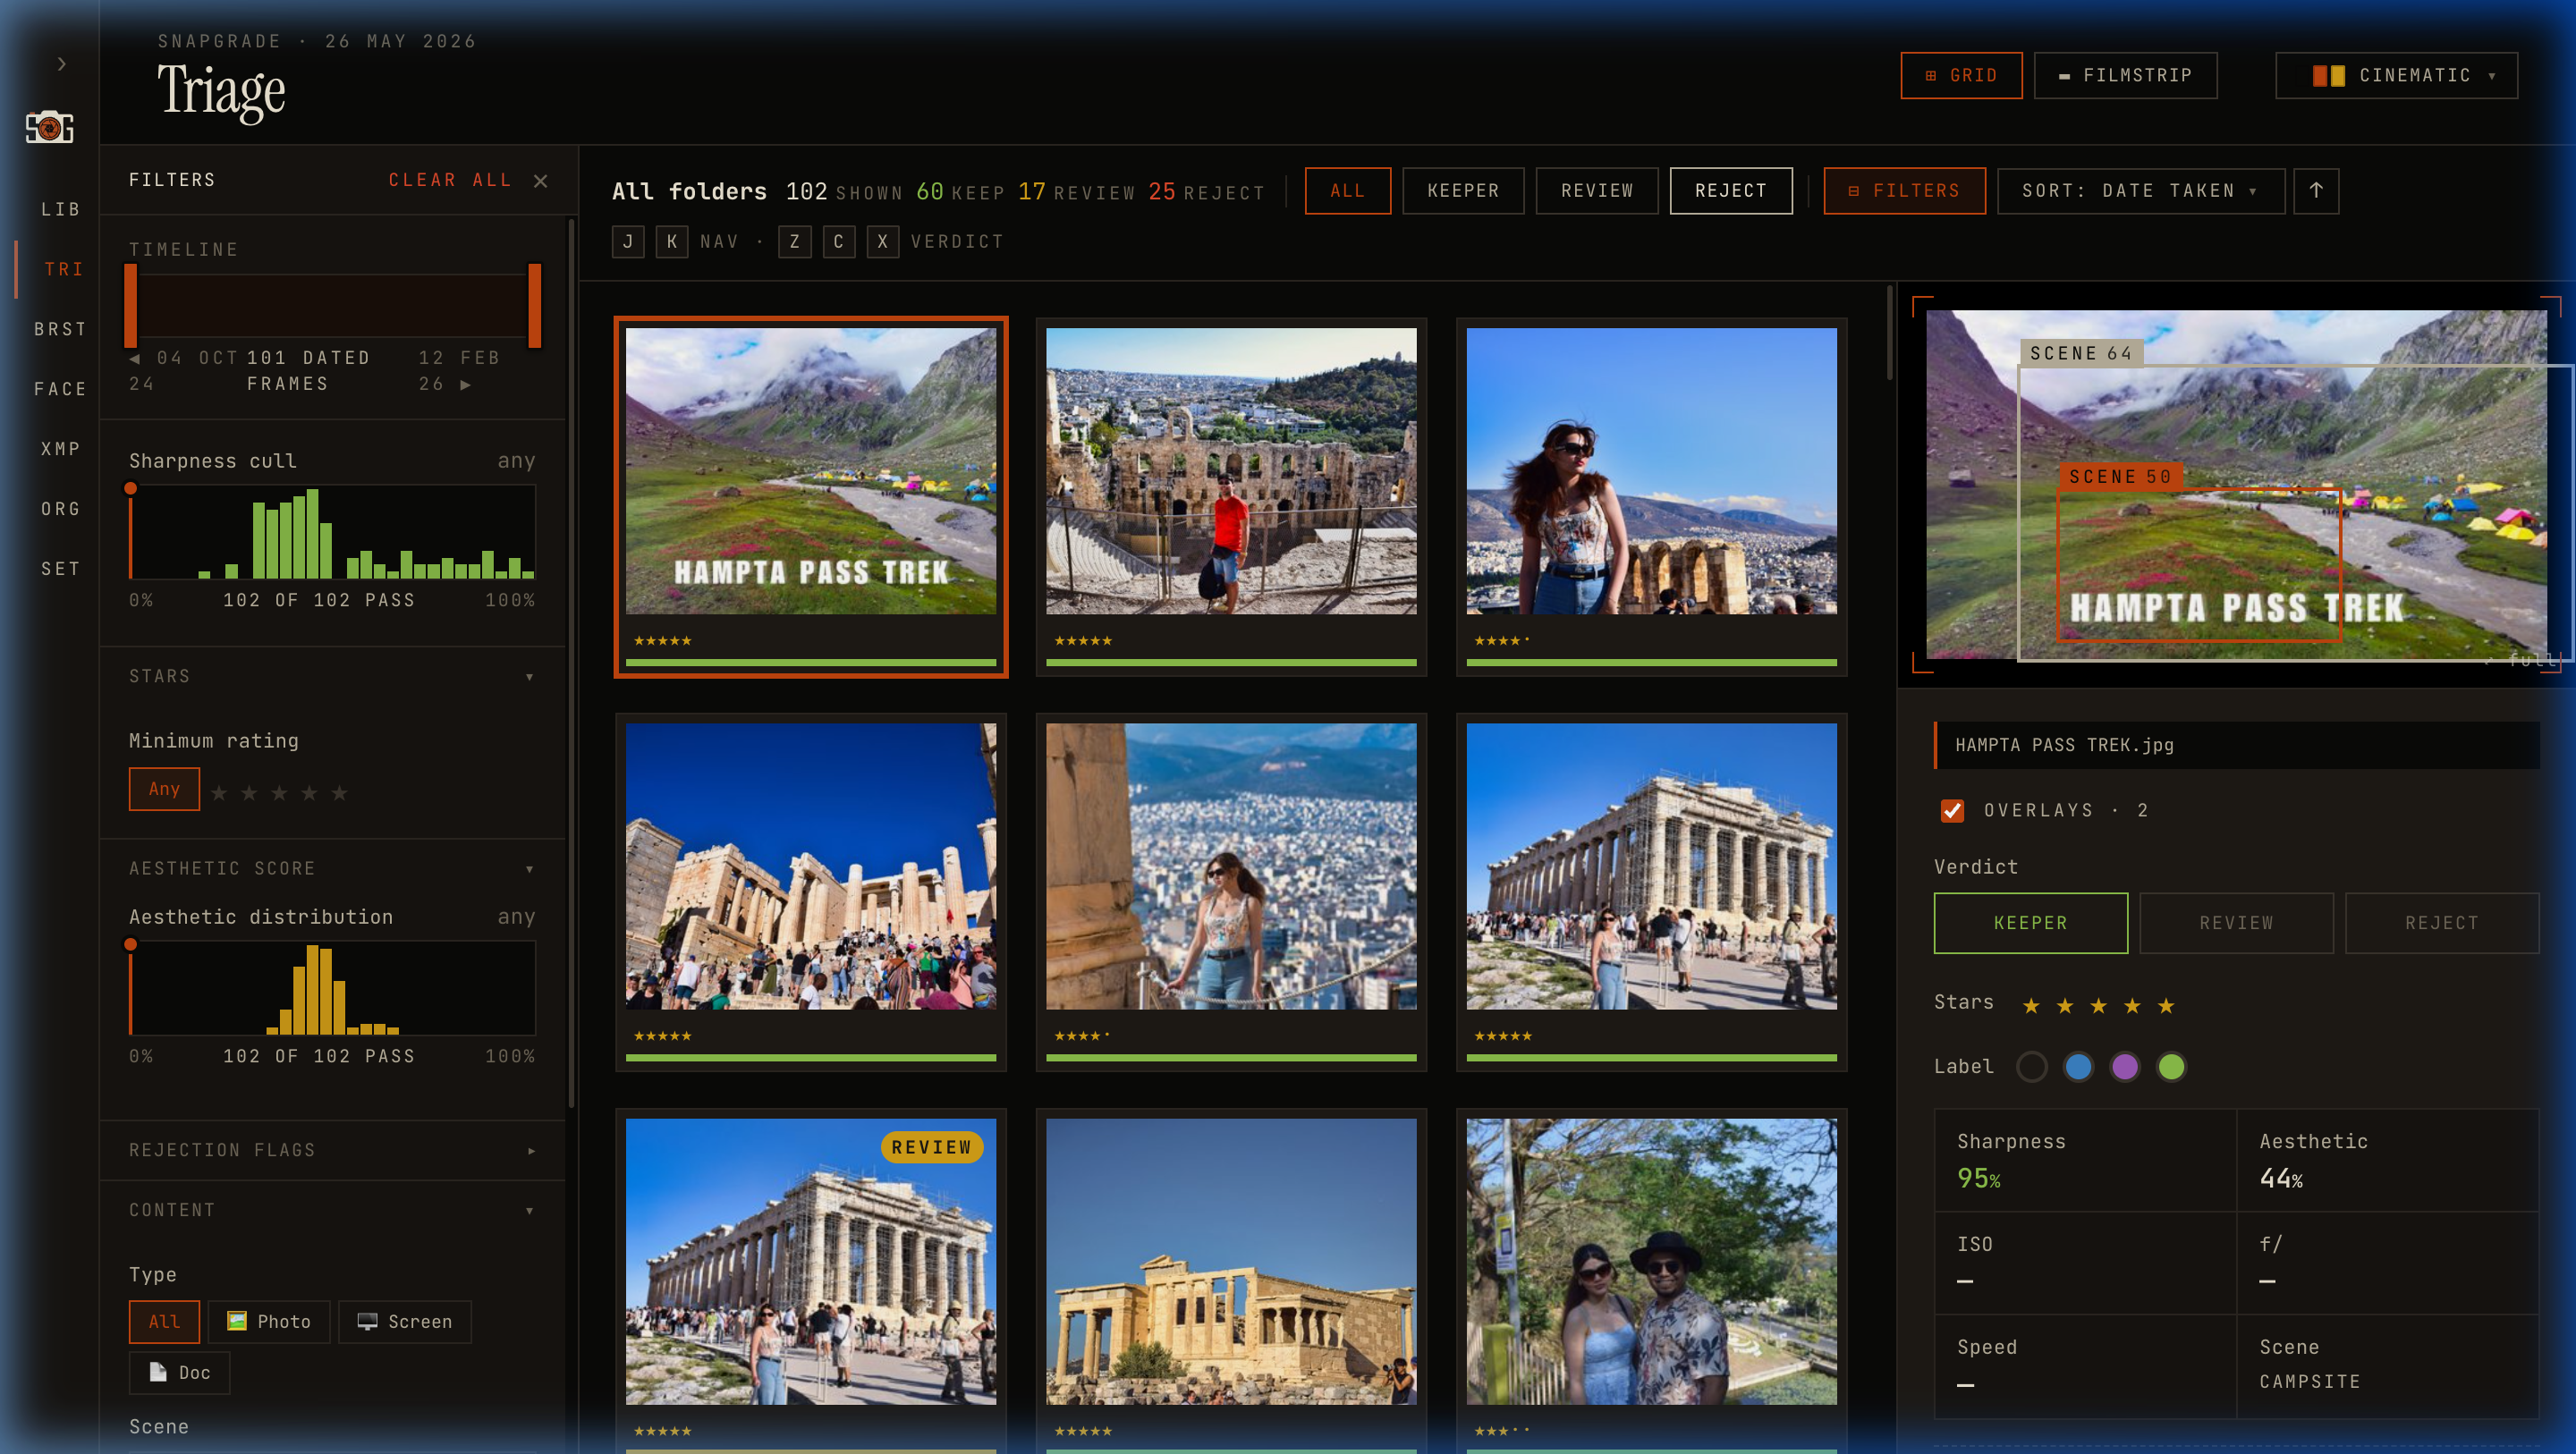
Task: Choose the empty (none) color label
Action: 2032,1067
